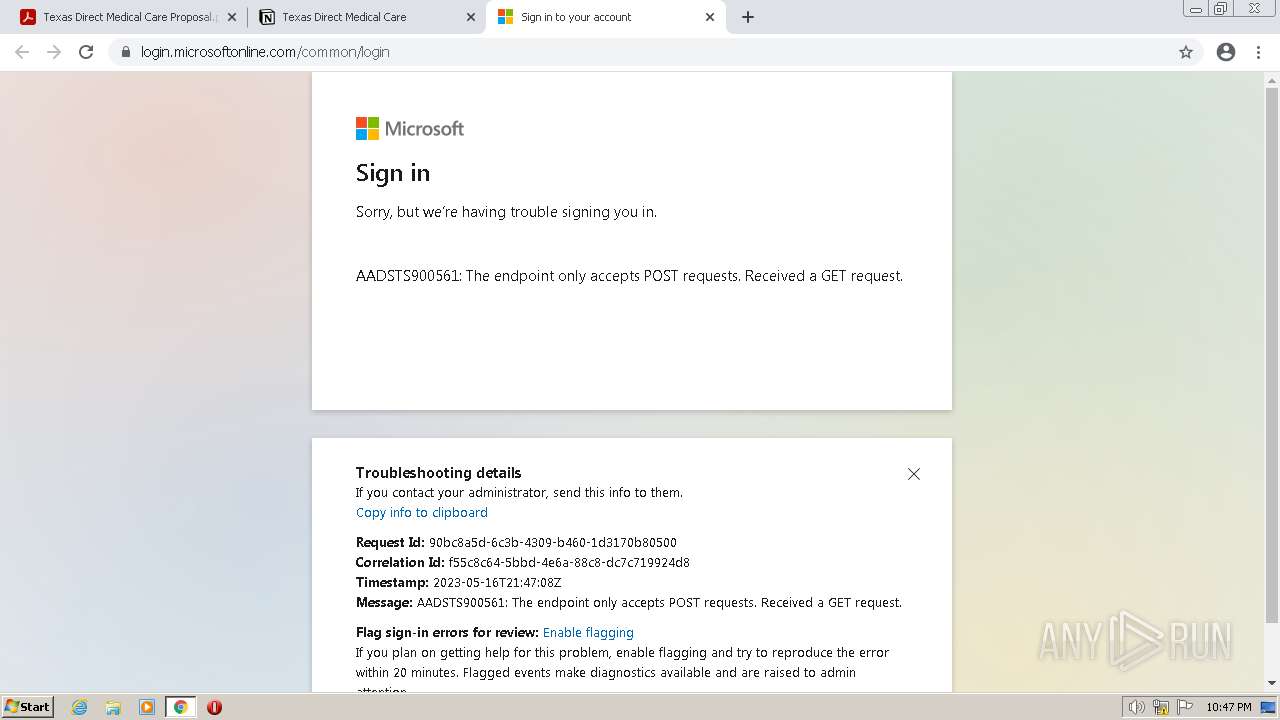Click the AADSTS900561 error message in sign-in card
Viewport: 1280px width, 720px height.
click(x=629, y=276)
